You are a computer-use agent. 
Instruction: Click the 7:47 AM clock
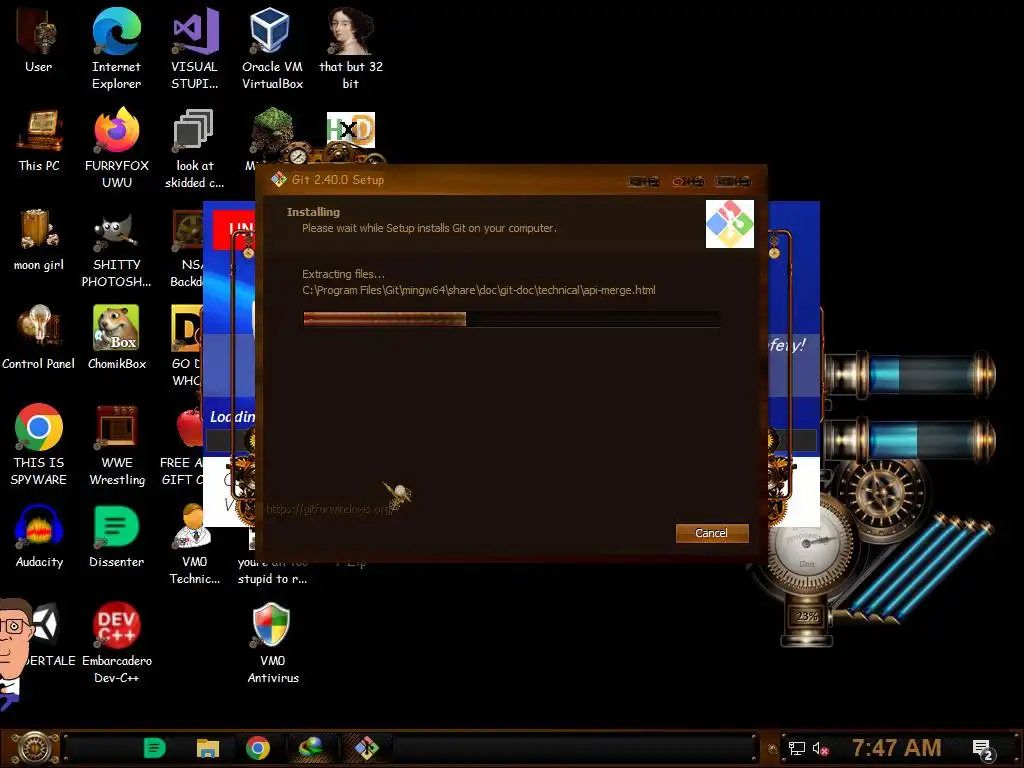897,748
